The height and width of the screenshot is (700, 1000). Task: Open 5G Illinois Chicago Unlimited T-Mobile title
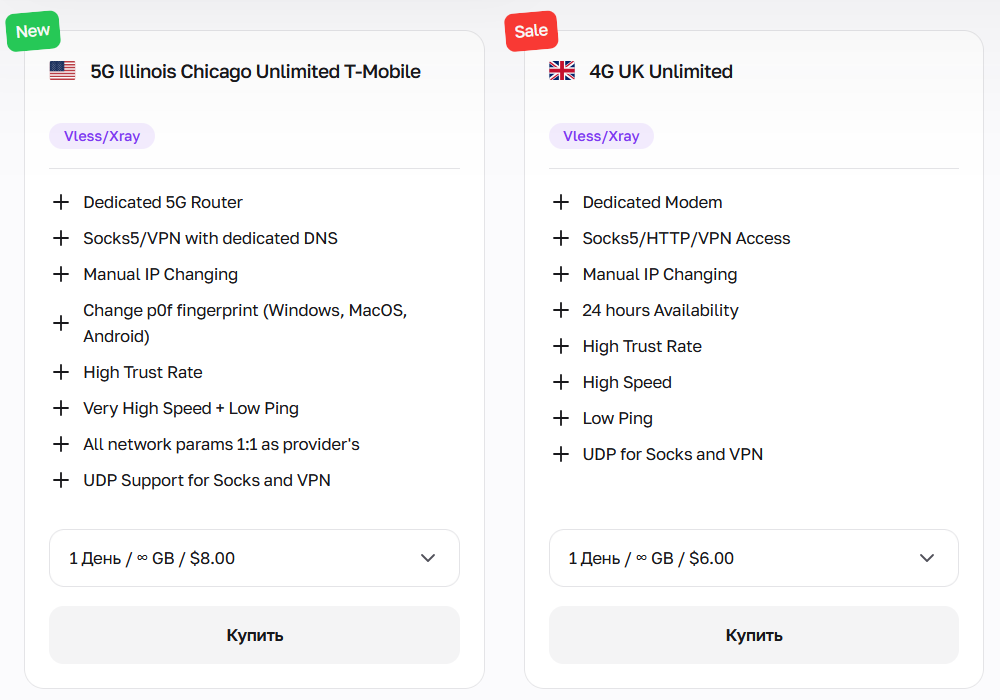coord(255,71)
